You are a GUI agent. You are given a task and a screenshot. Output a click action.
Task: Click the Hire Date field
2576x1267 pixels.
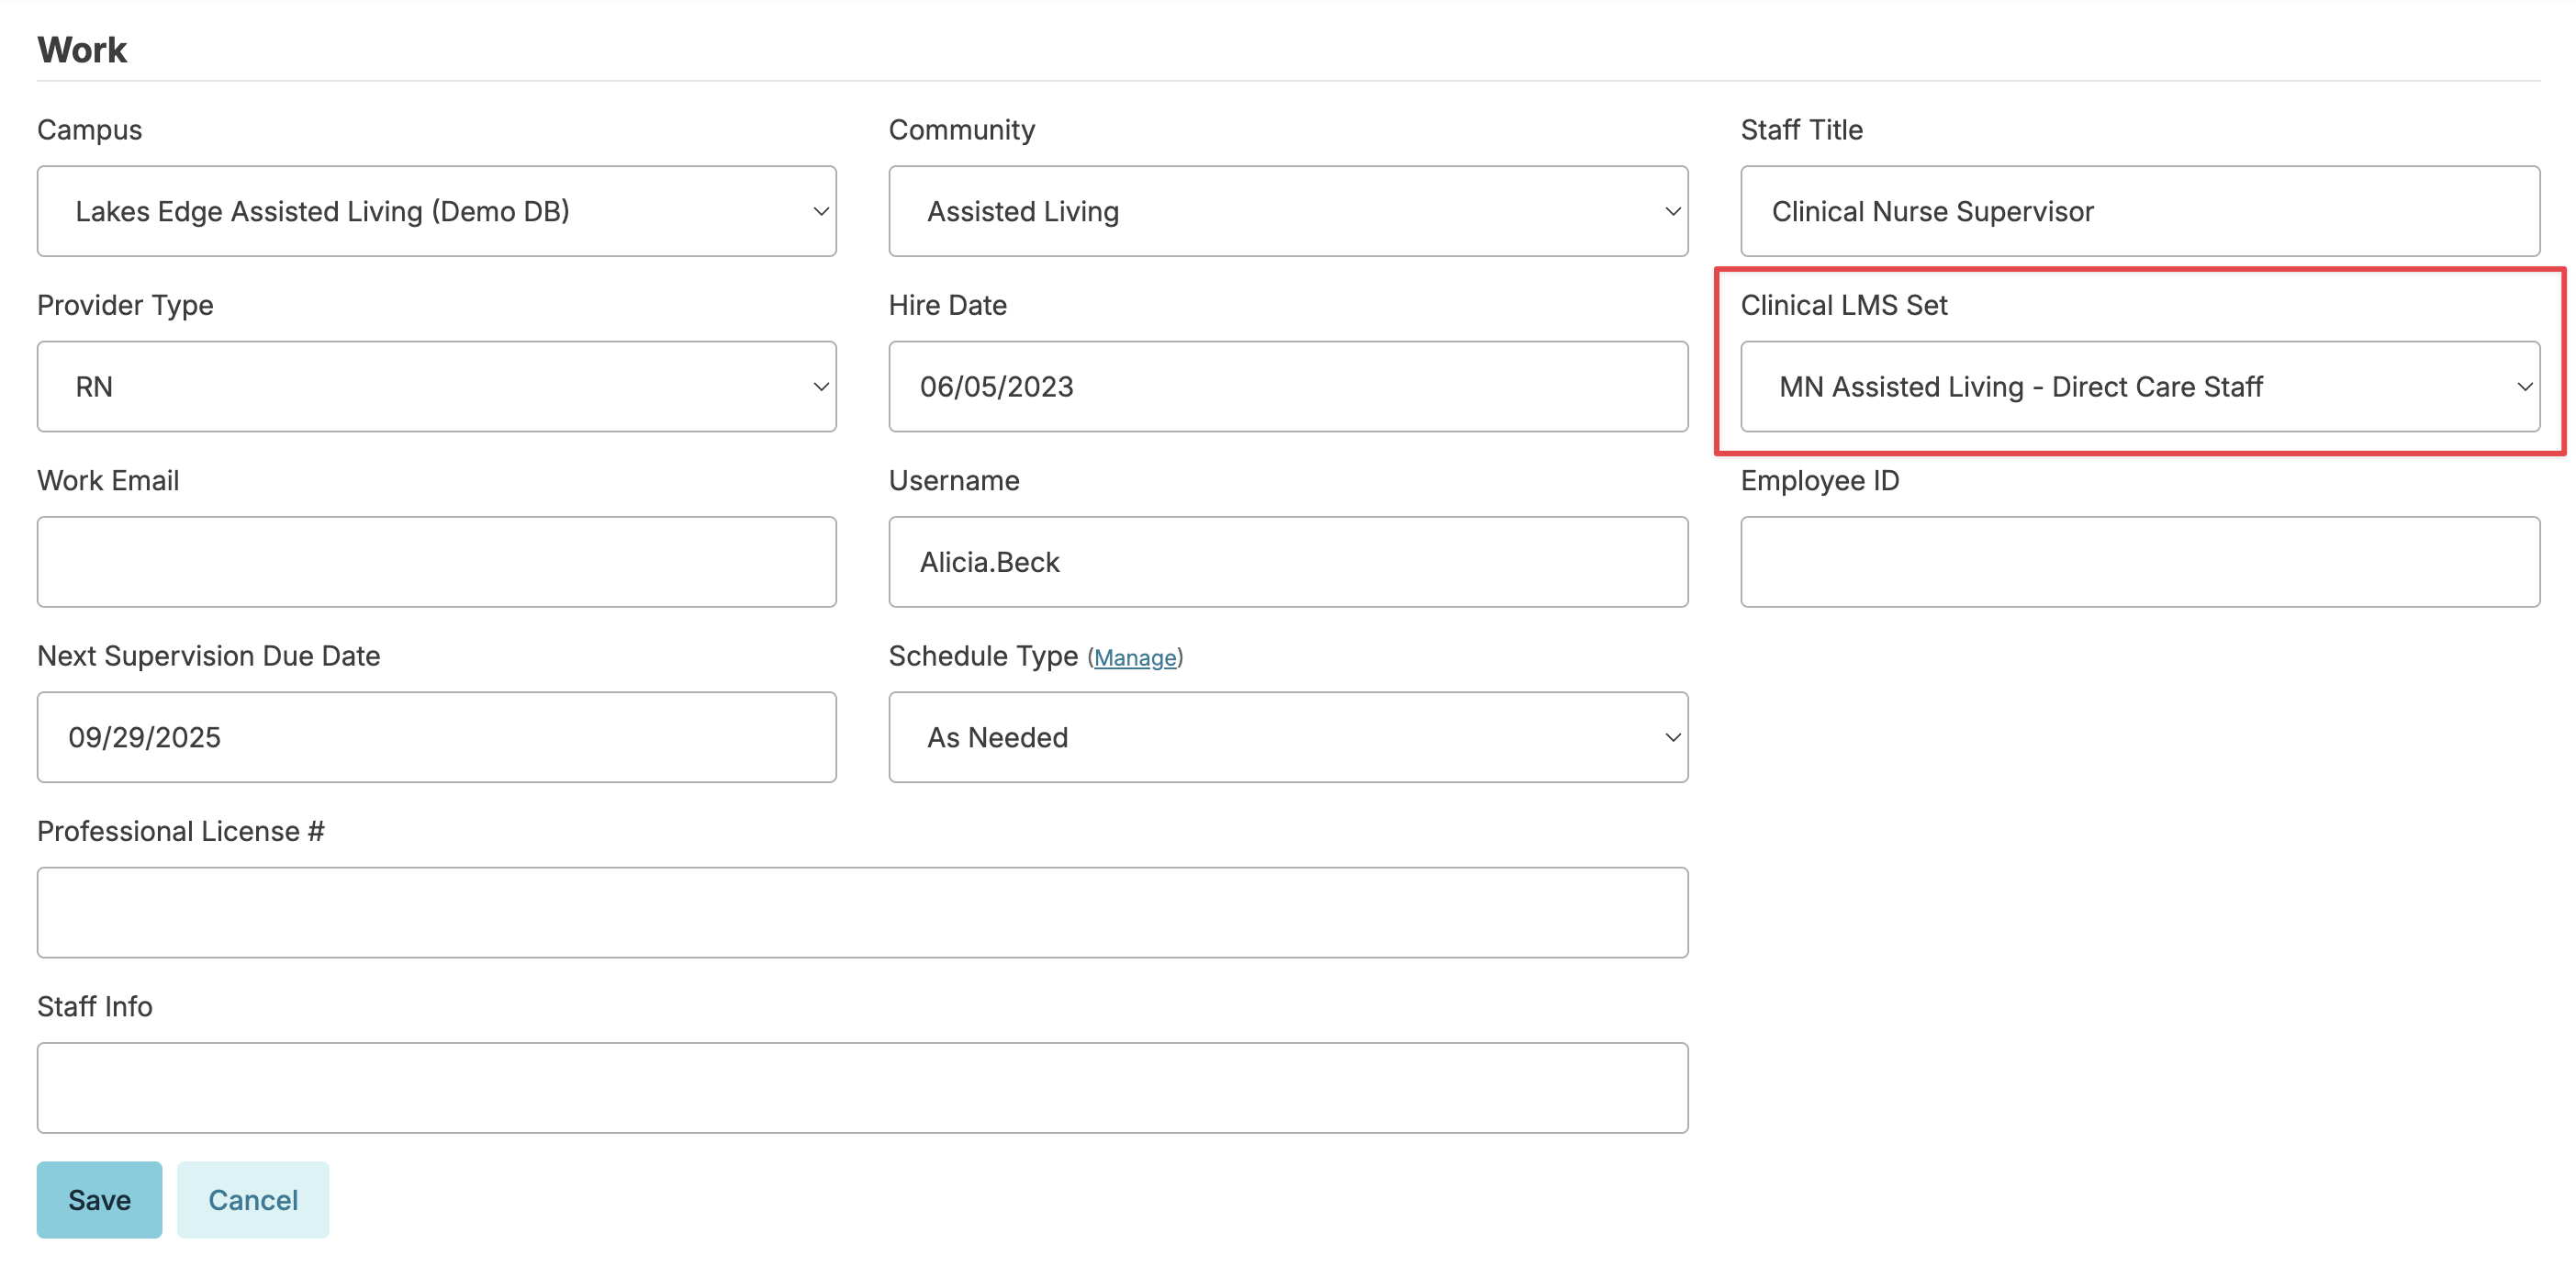[x=1287, y=386]
